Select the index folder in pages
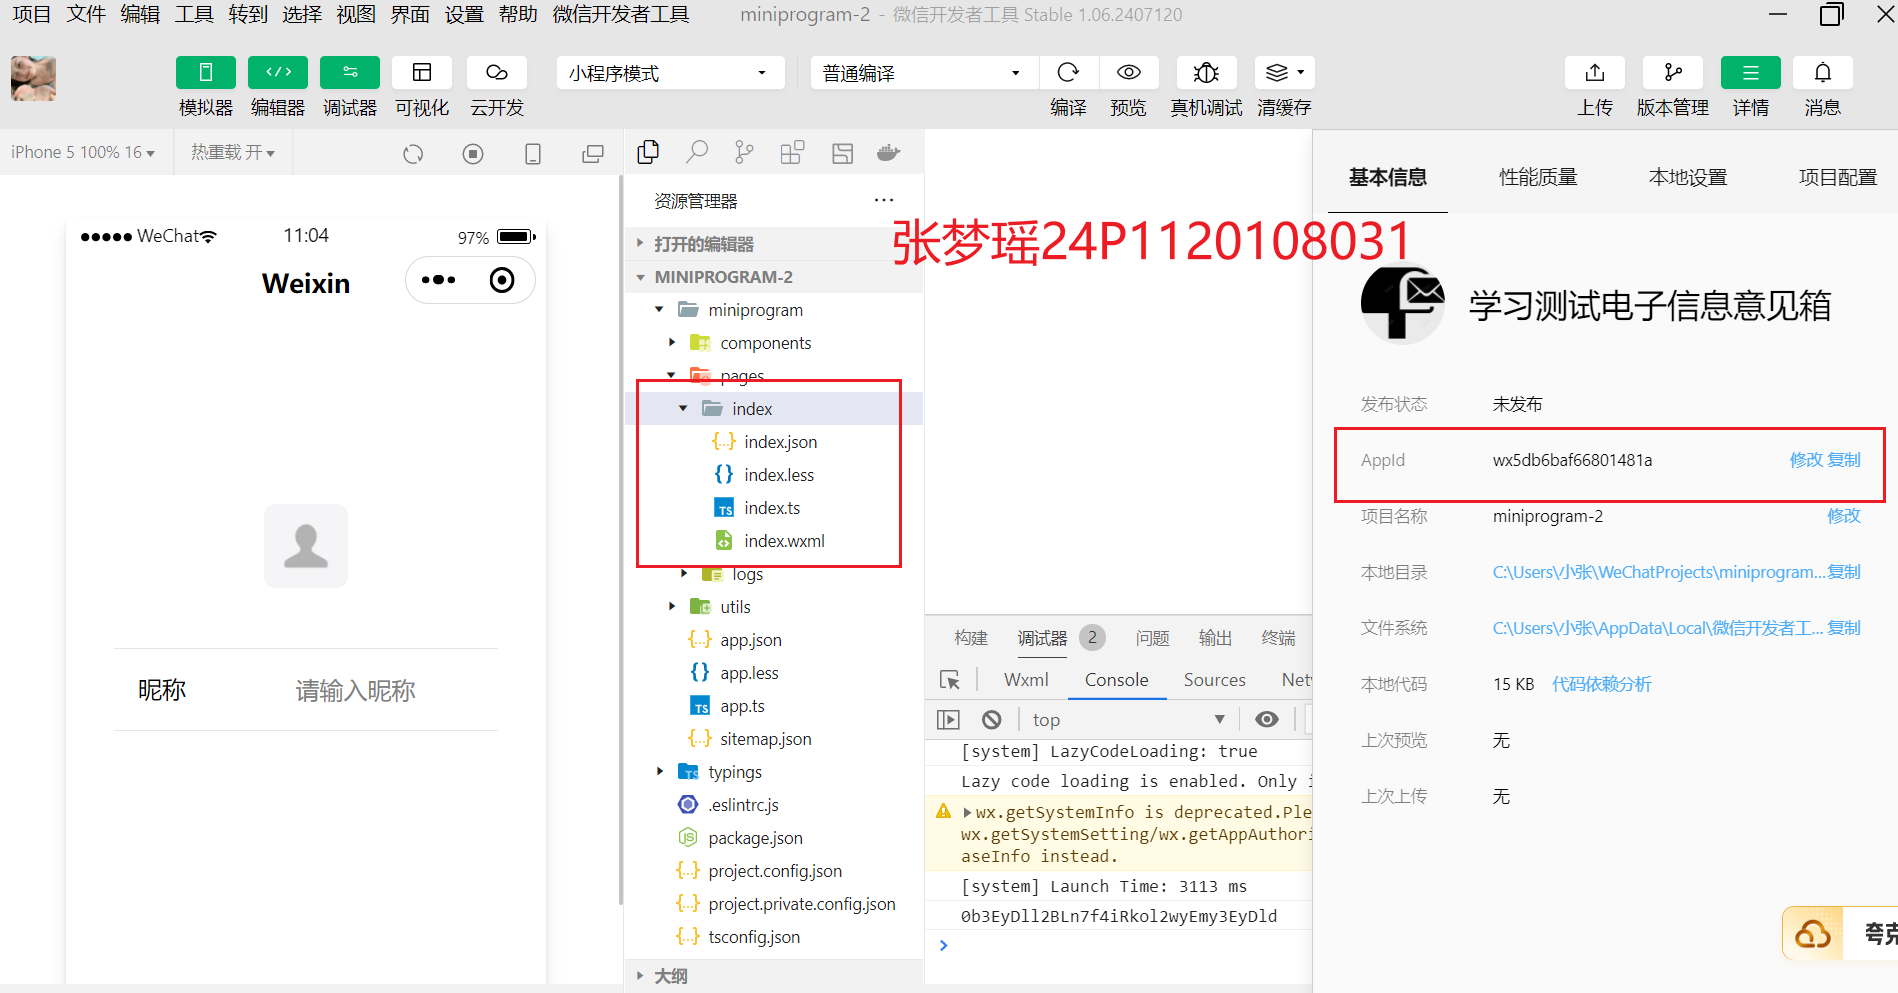Viewport: 1898px width, 993px height. click(774, 409)
